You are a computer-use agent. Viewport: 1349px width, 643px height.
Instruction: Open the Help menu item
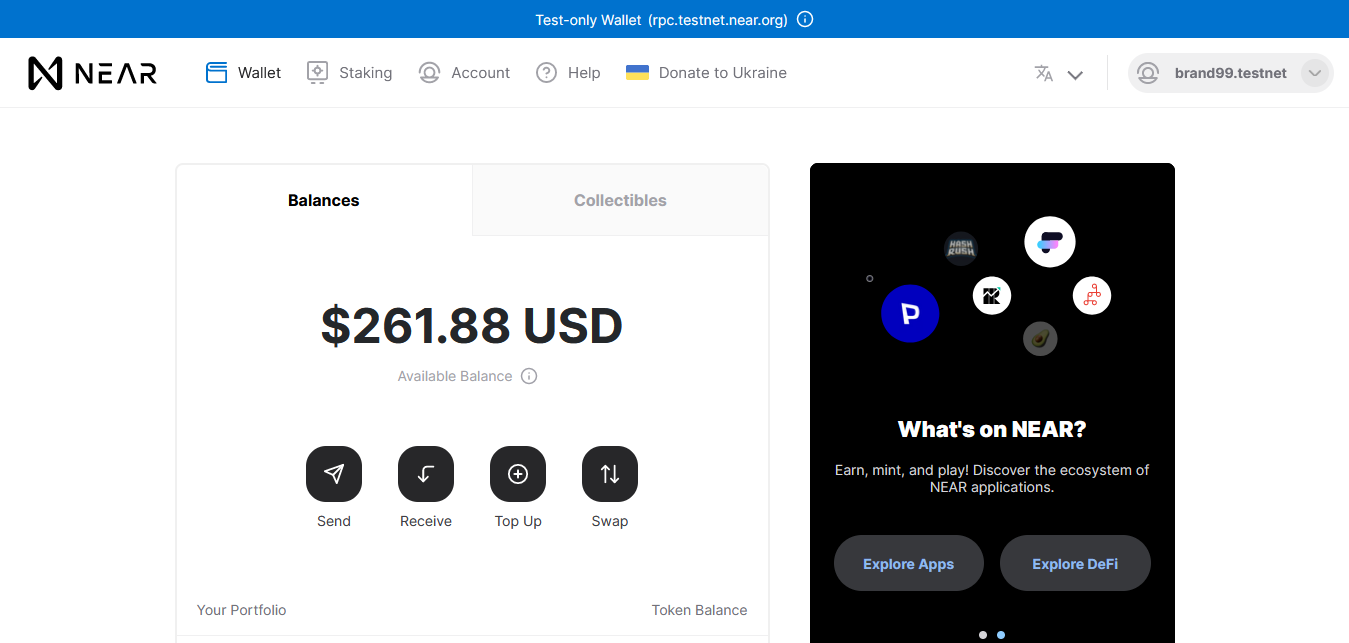(568, 73)
